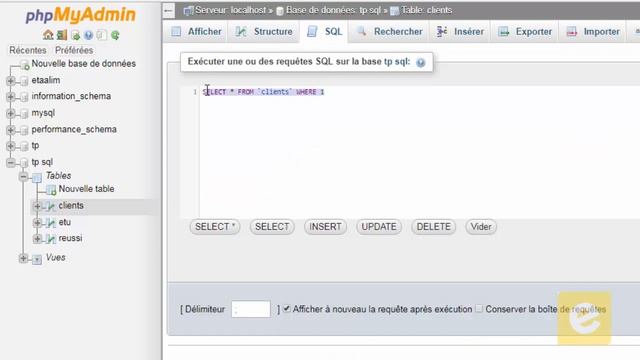Expand the mysql database node
640x360 pixels.
click(11, 113)
